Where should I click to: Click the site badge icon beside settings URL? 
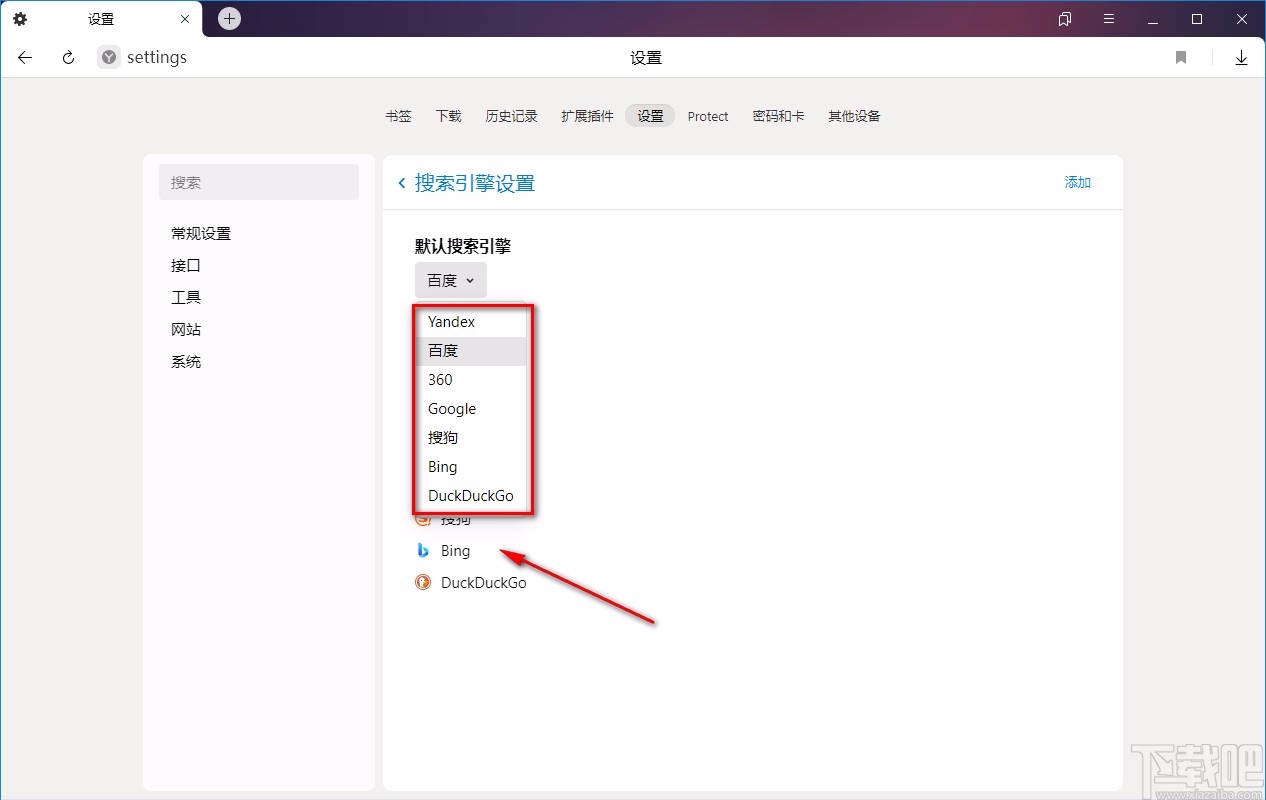107,57
